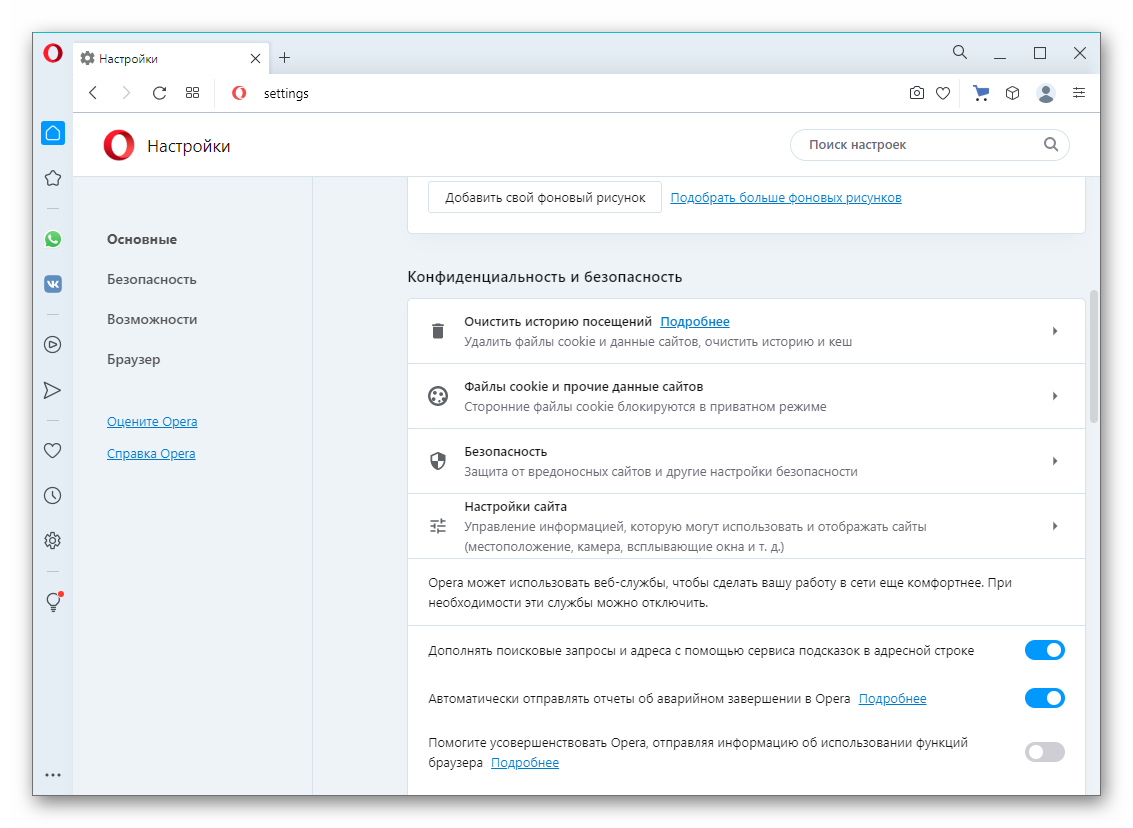The height and width of the screenshot is (828, 1133).
Task: Open the snapshot camera tool
Action: (x=916, y=93)
